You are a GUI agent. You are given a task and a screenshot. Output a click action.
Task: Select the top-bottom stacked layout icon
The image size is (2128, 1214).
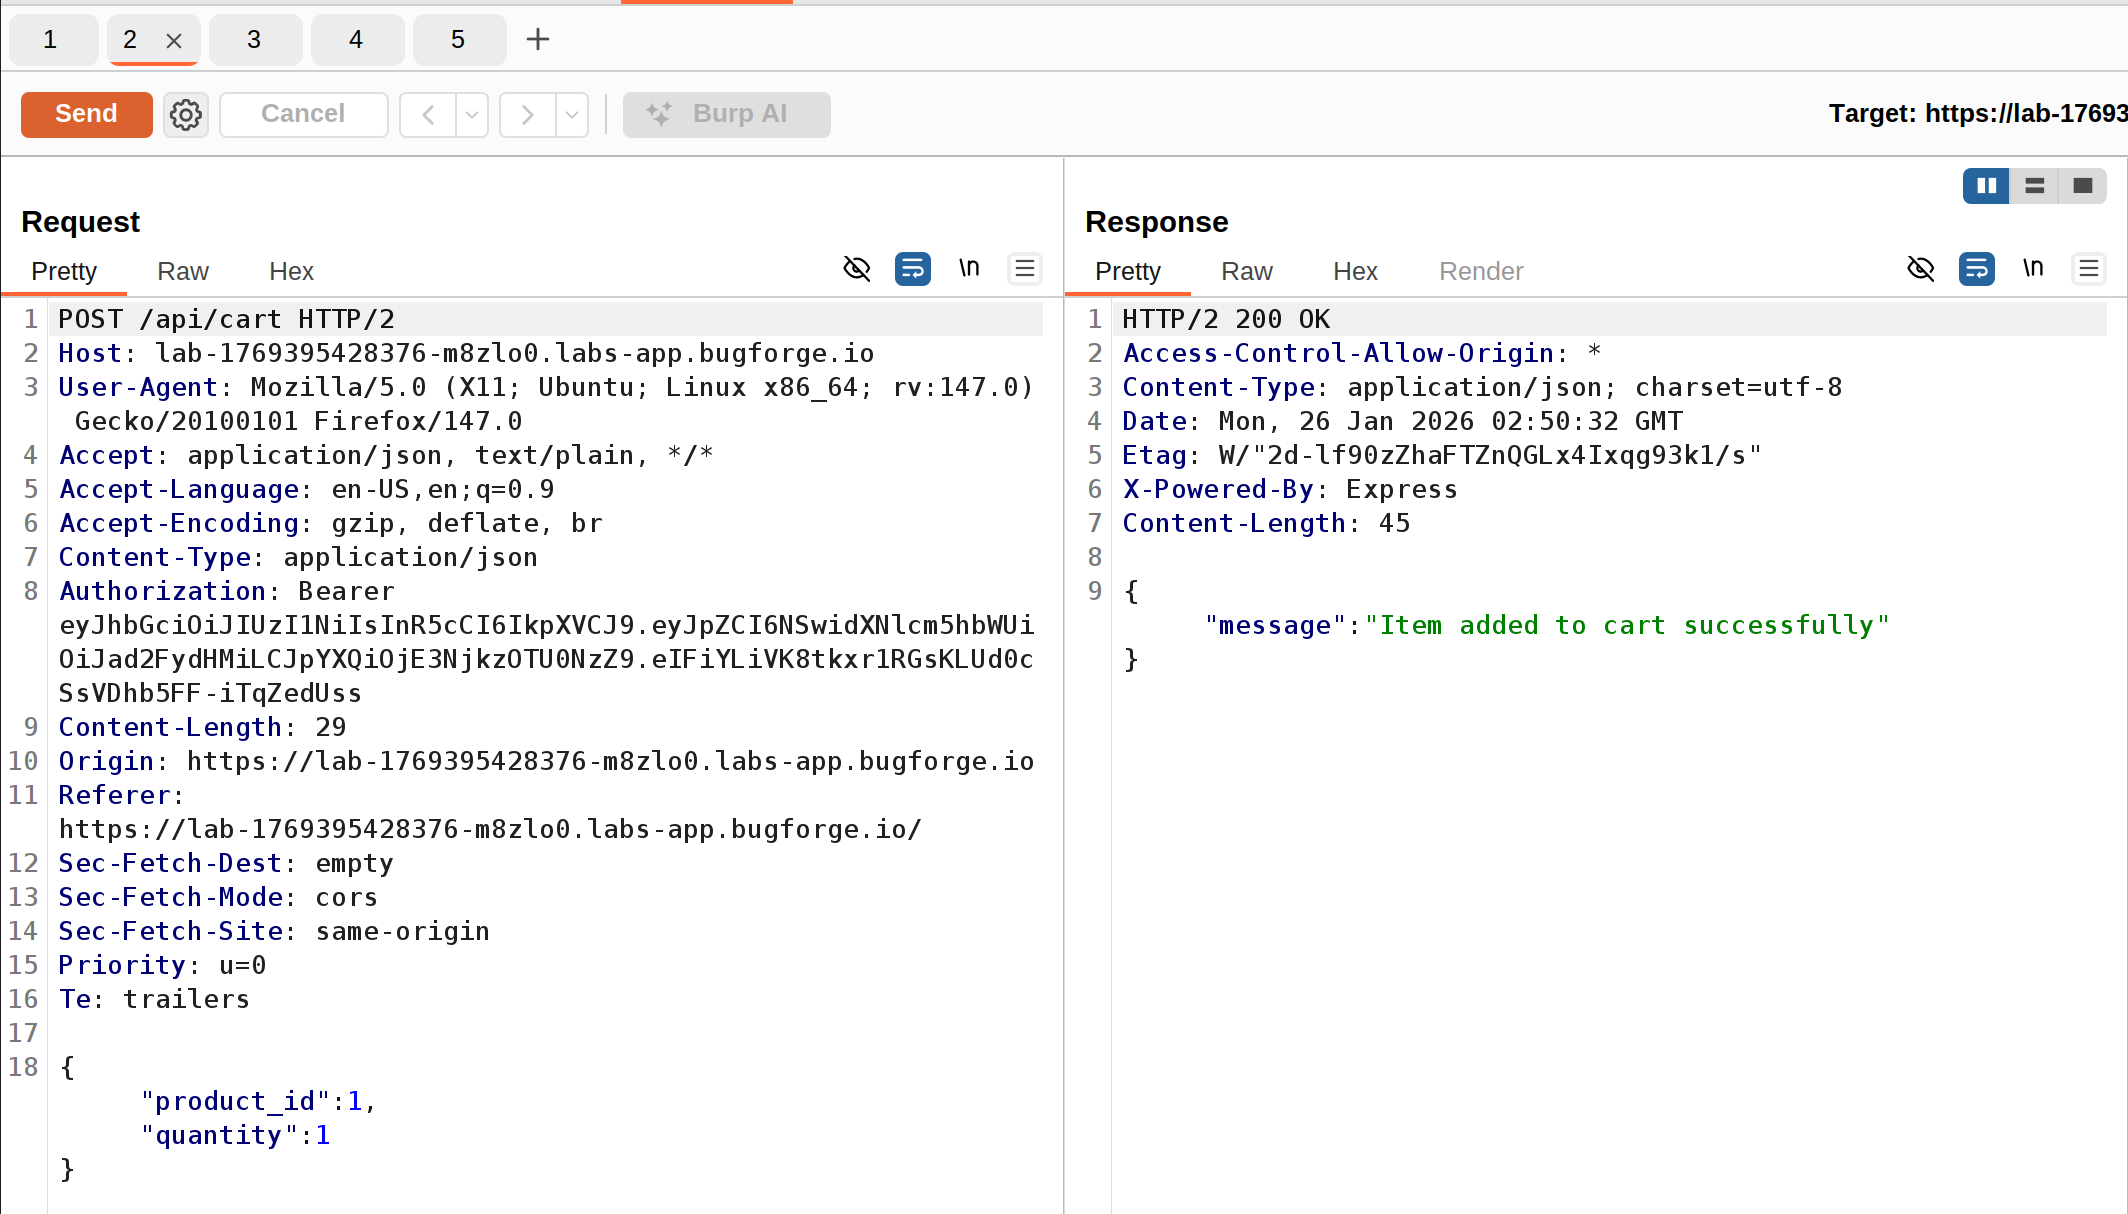tap(2035, 186)
